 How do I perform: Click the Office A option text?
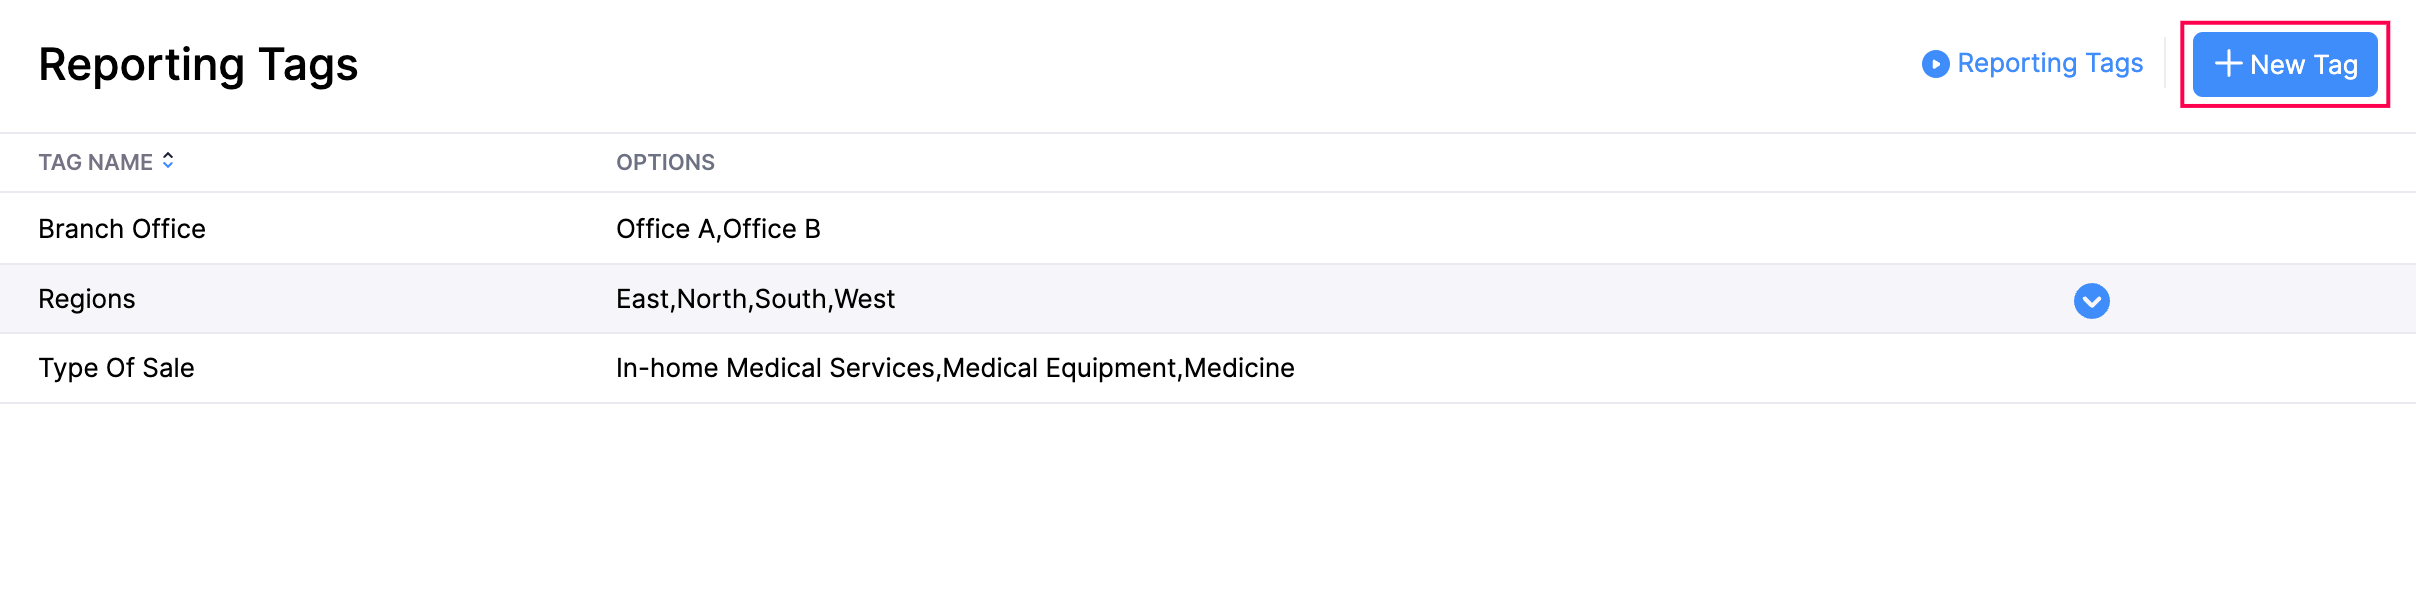(x=665, y=229)
